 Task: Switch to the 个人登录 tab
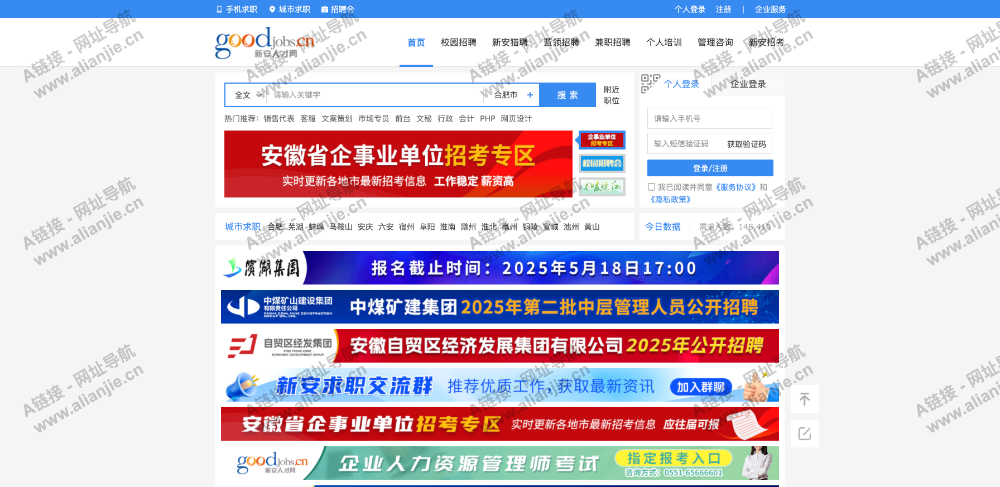click(681, 84)
